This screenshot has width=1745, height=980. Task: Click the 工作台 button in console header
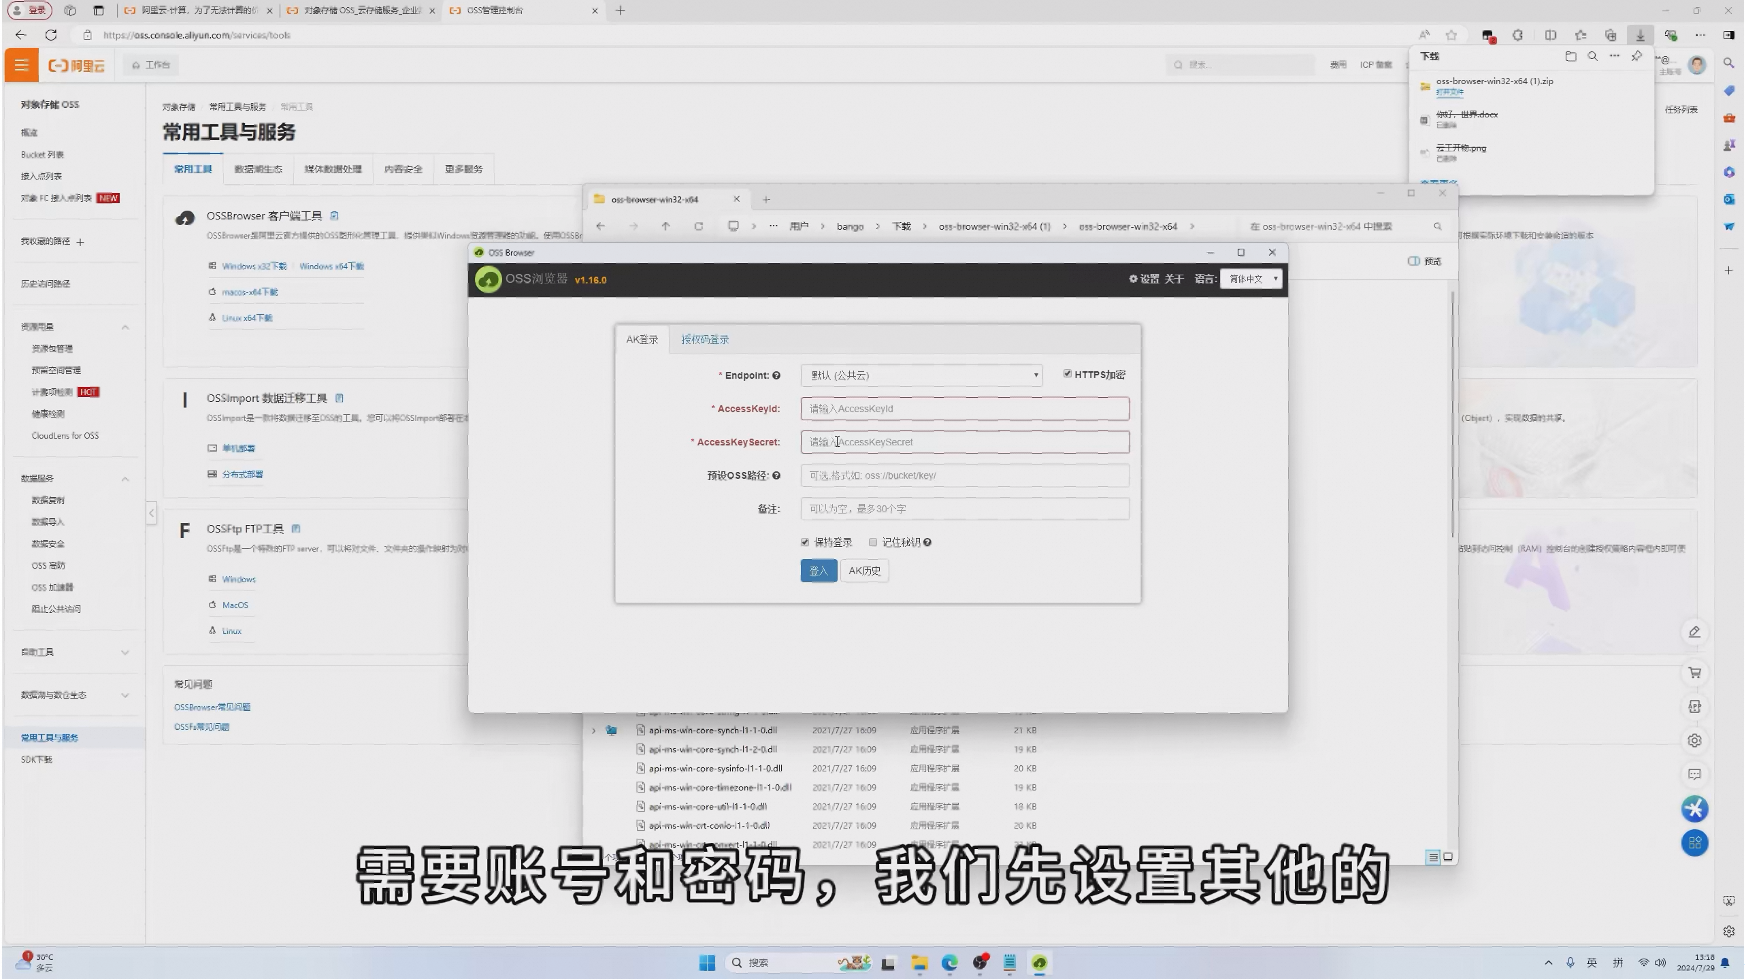[151, 65]
